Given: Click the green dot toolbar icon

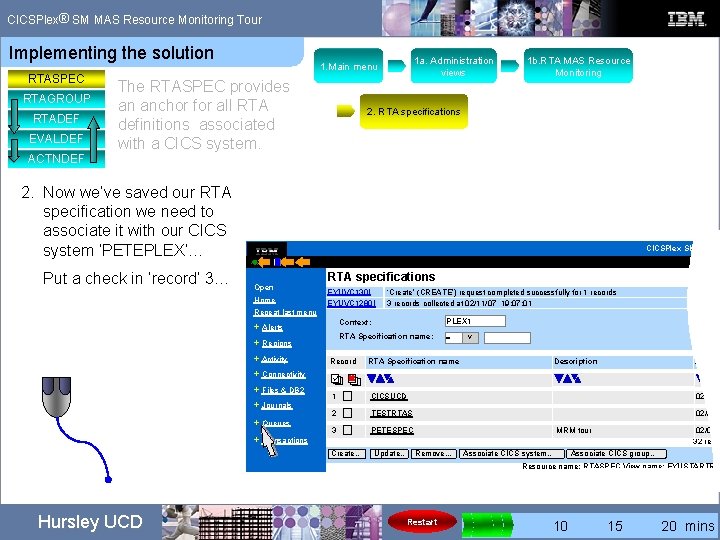Looking at the screenshot, I should 255,262.
